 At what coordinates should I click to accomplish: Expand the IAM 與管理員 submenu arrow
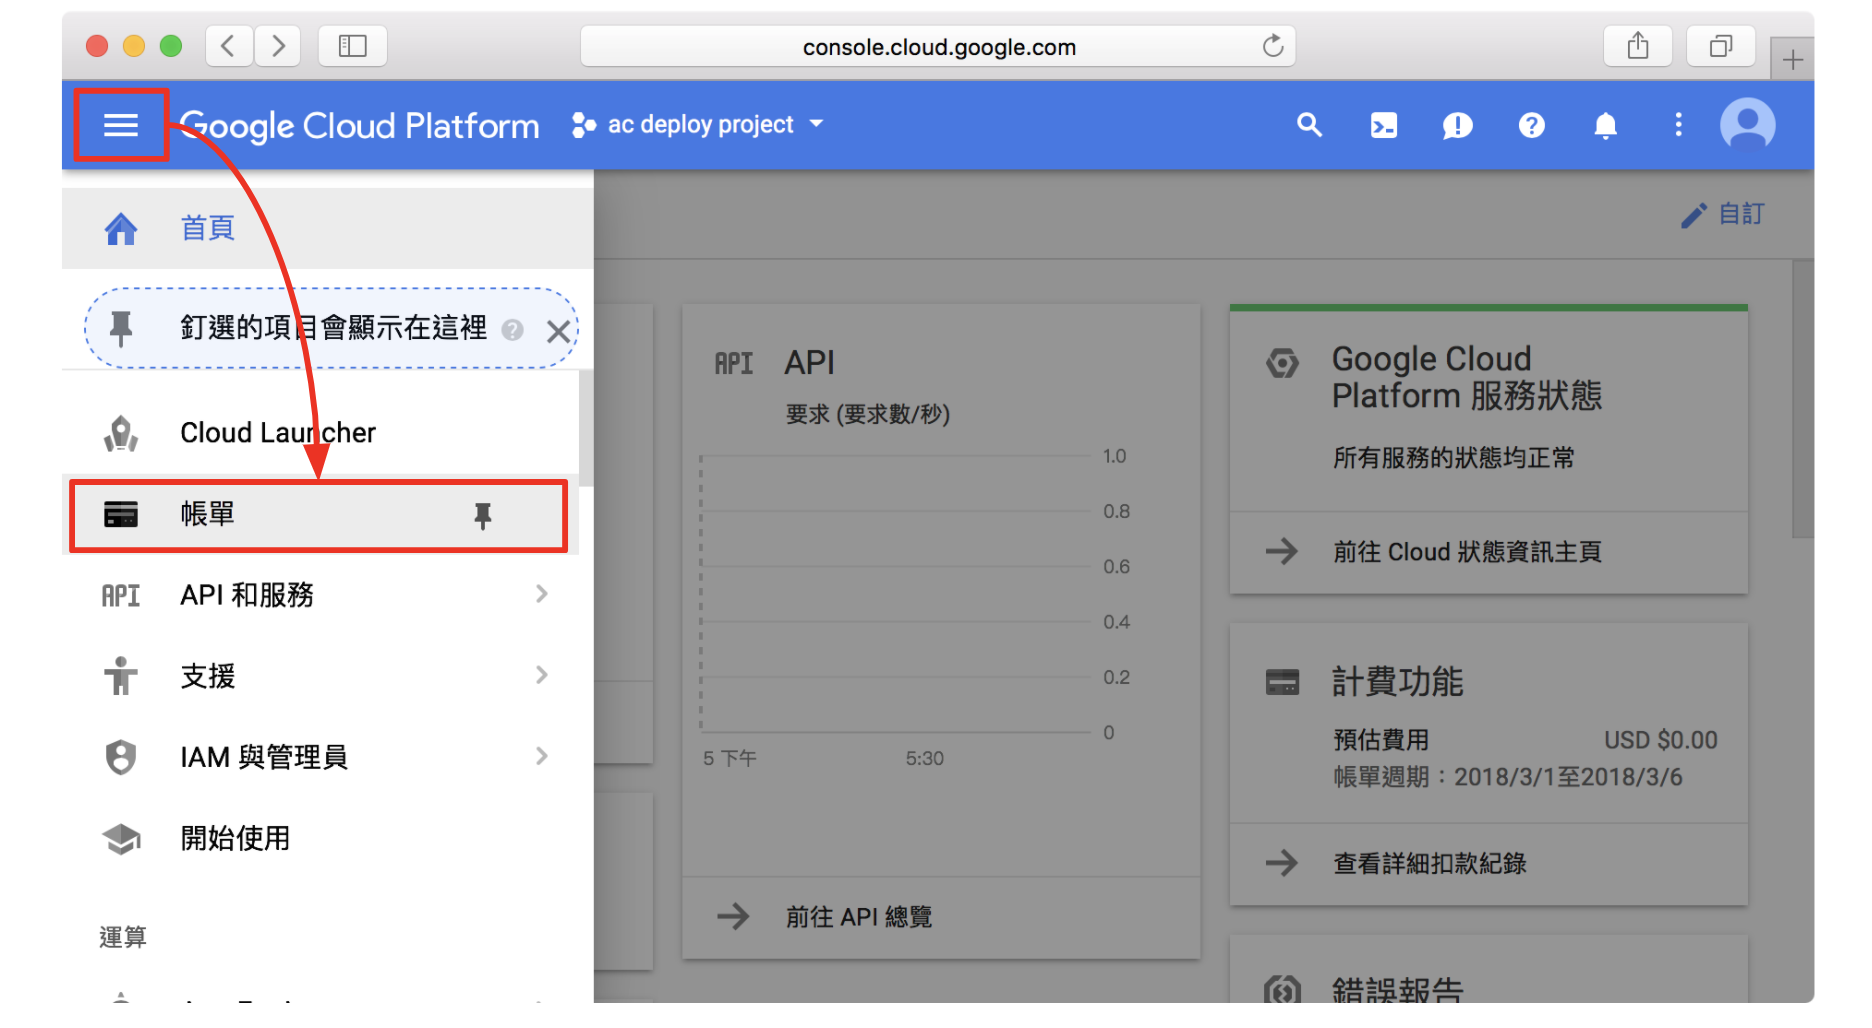click(x=541, y=756)
